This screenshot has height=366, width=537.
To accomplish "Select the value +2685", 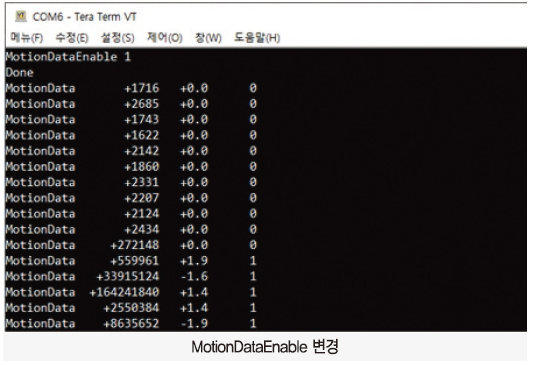I will (x=141, y=104).
